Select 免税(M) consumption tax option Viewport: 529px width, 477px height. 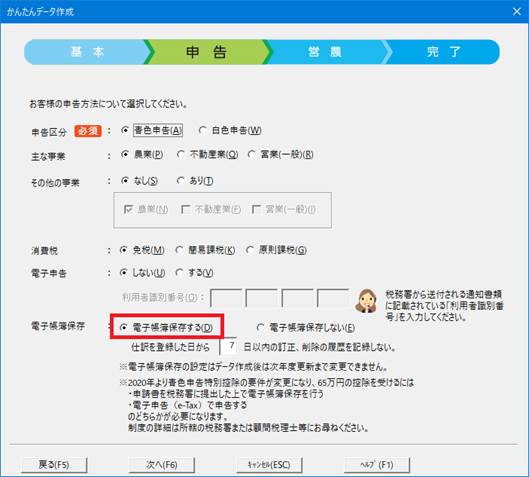[x=142, y=250]
